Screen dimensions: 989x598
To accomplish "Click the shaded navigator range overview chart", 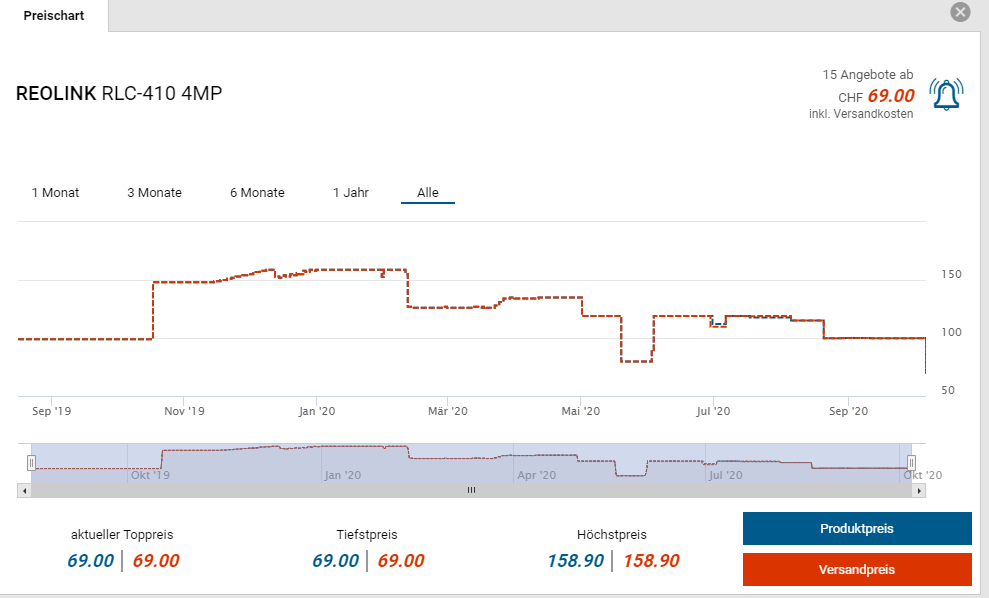I will tap(470, 460).
